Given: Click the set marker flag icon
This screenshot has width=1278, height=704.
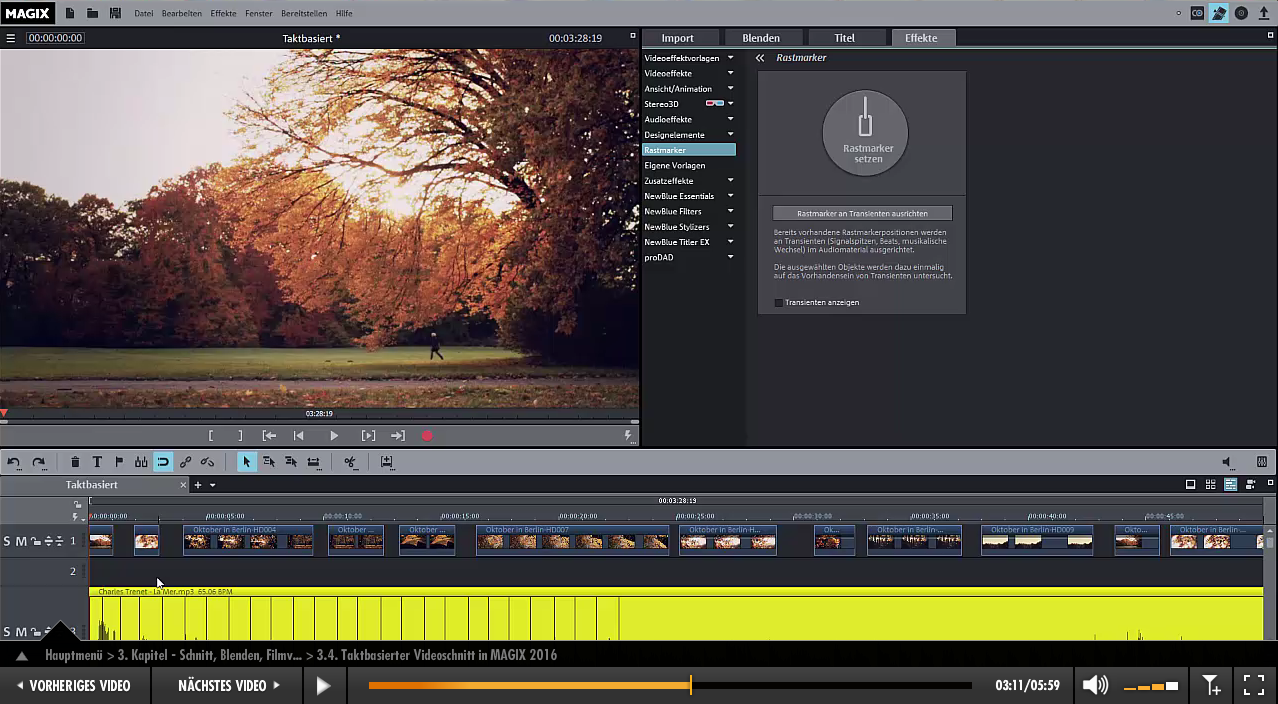Looking at the screenshot, I should [x=119, y=462].
